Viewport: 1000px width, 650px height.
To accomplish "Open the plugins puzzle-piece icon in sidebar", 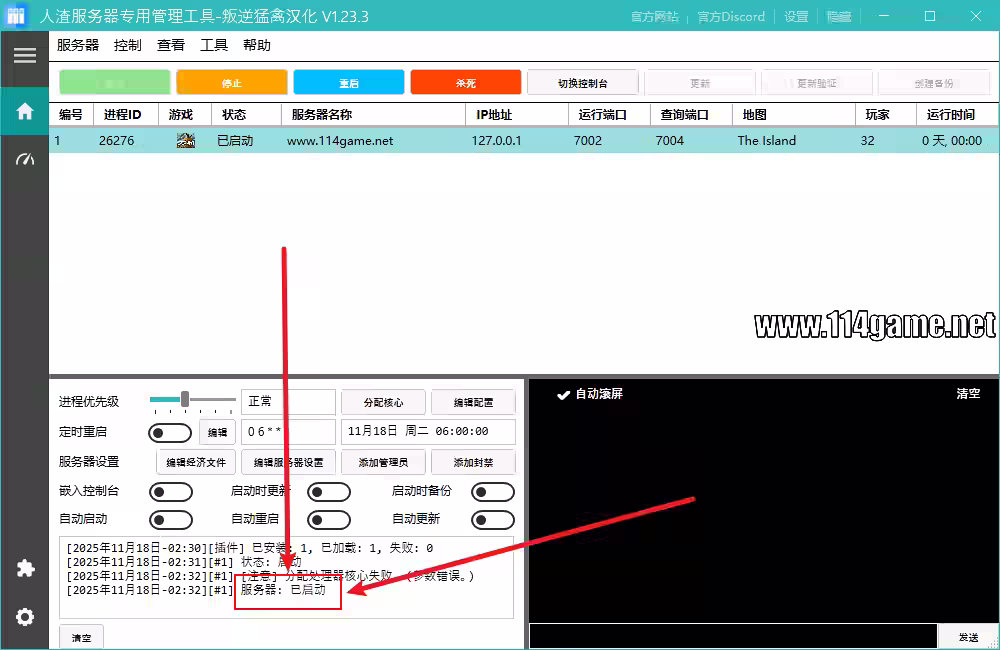I will point(24,568).
